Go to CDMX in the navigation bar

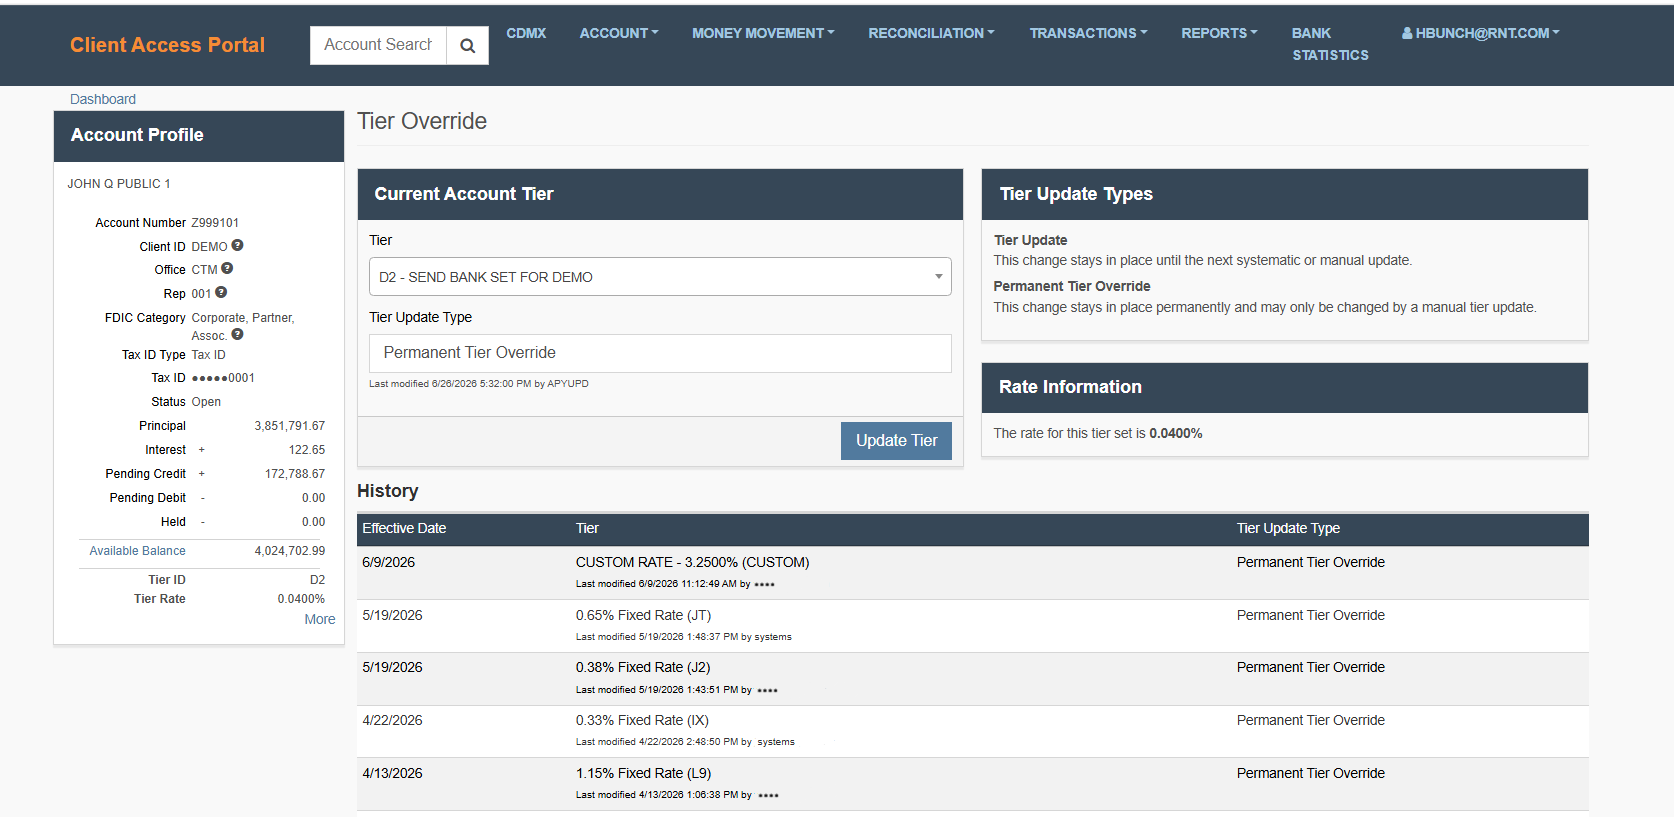coord(526,33)
